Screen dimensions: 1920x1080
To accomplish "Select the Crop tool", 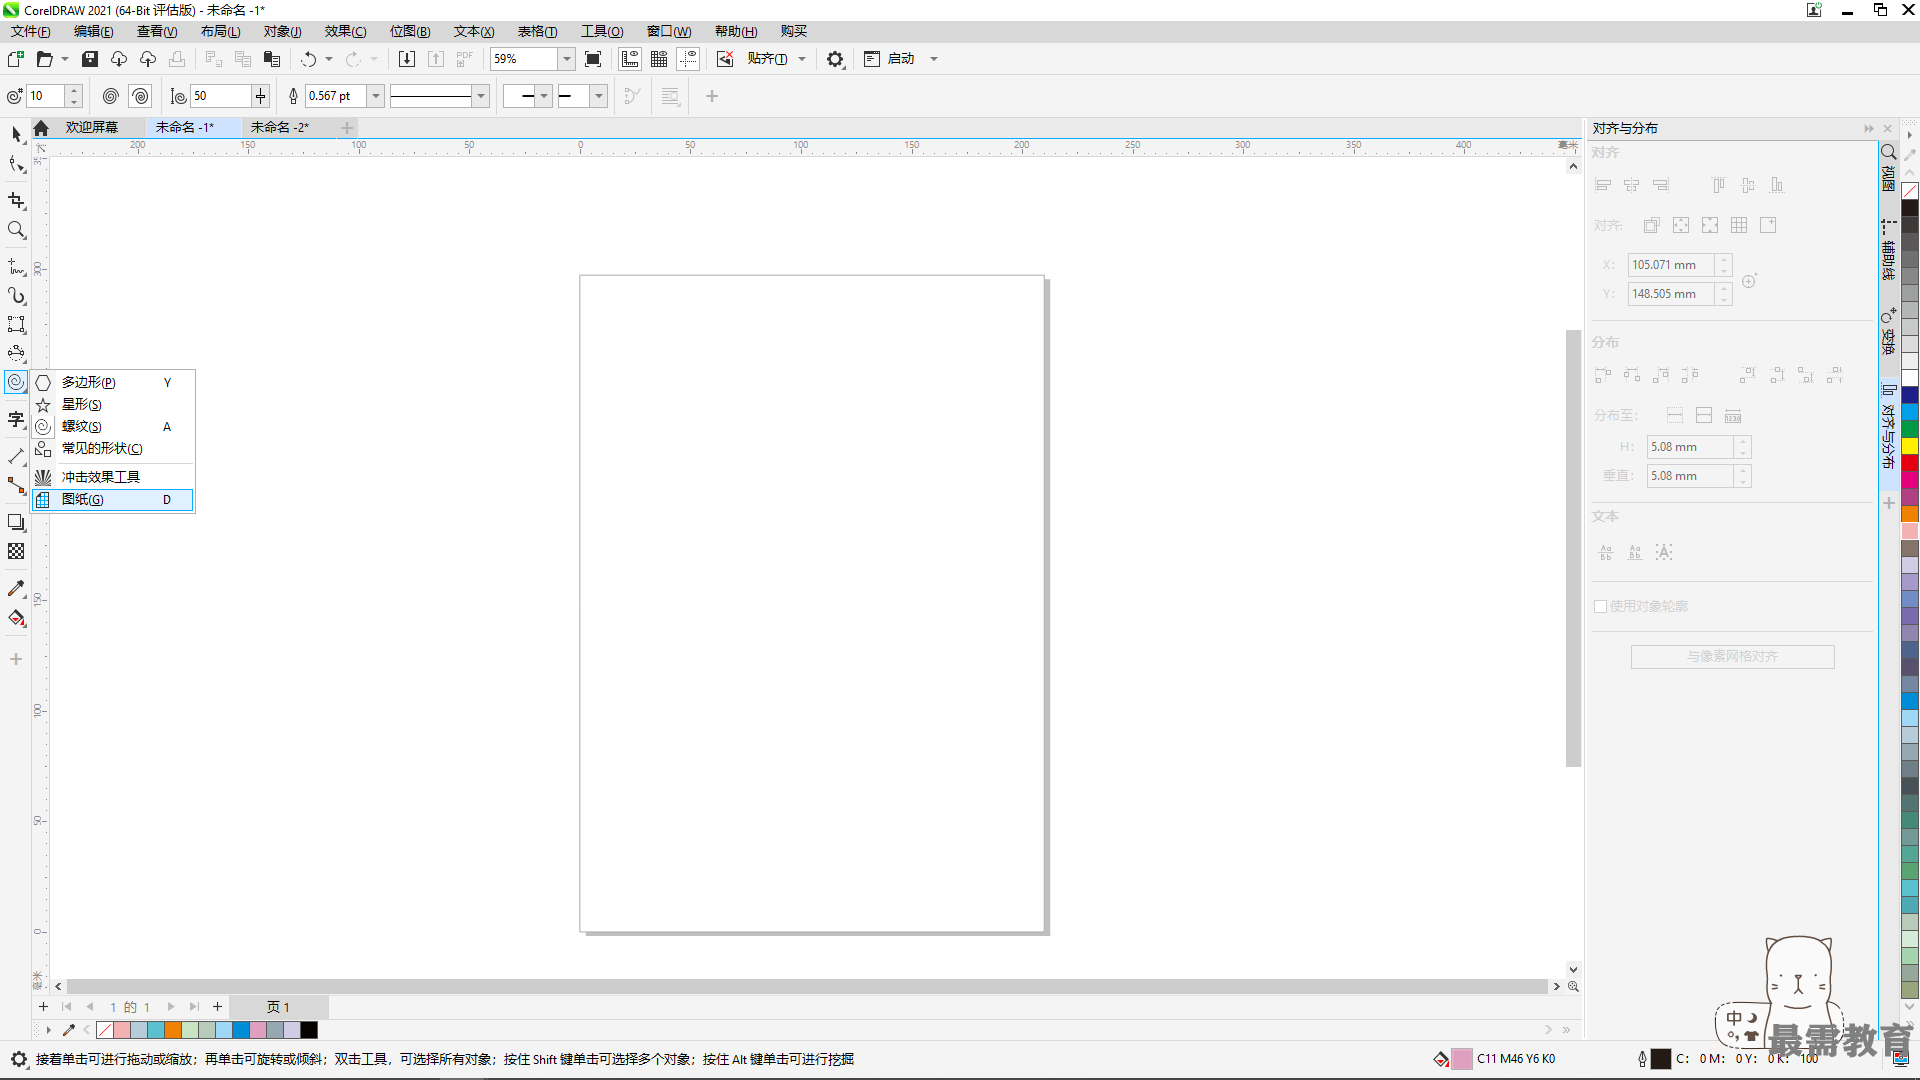I will (16, 200).
